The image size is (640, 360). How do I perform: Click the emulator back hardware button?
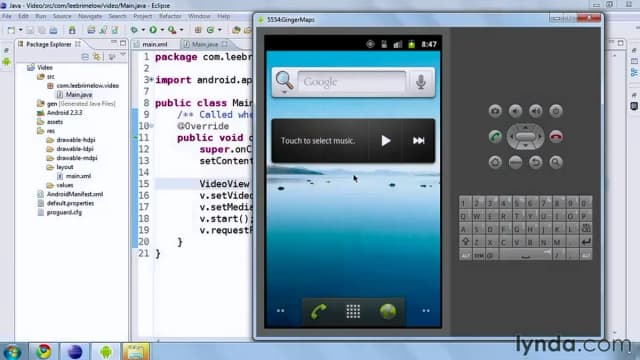[x=536, y=162]
